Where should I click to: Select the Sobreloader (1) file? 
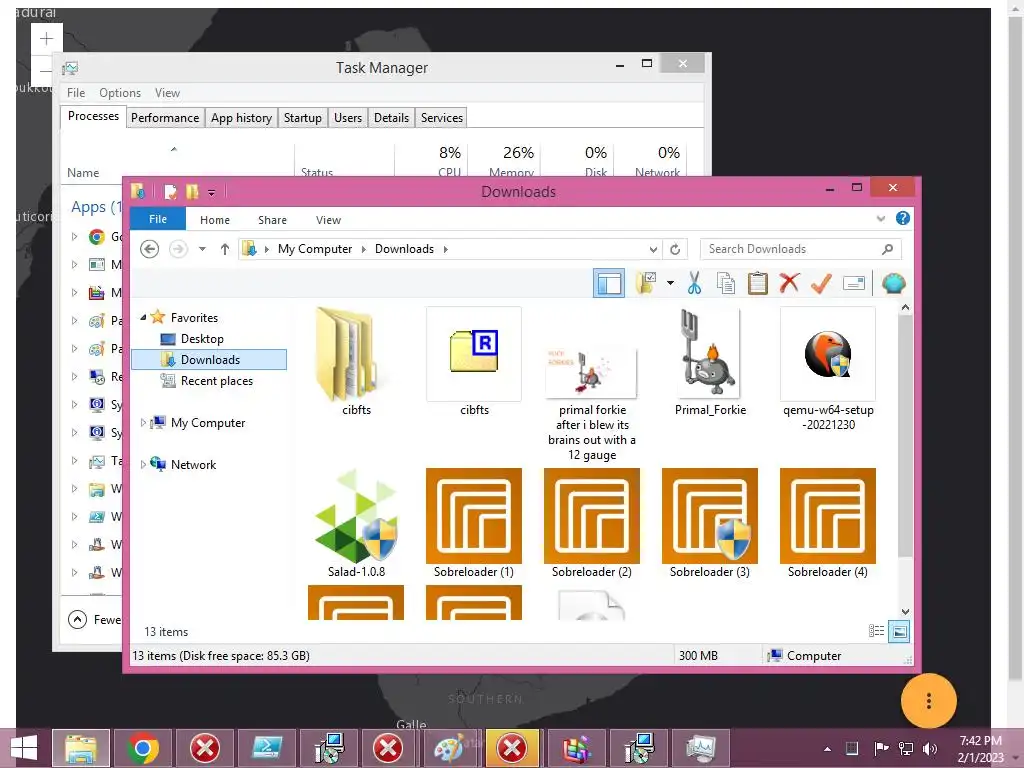click(474, 522)
